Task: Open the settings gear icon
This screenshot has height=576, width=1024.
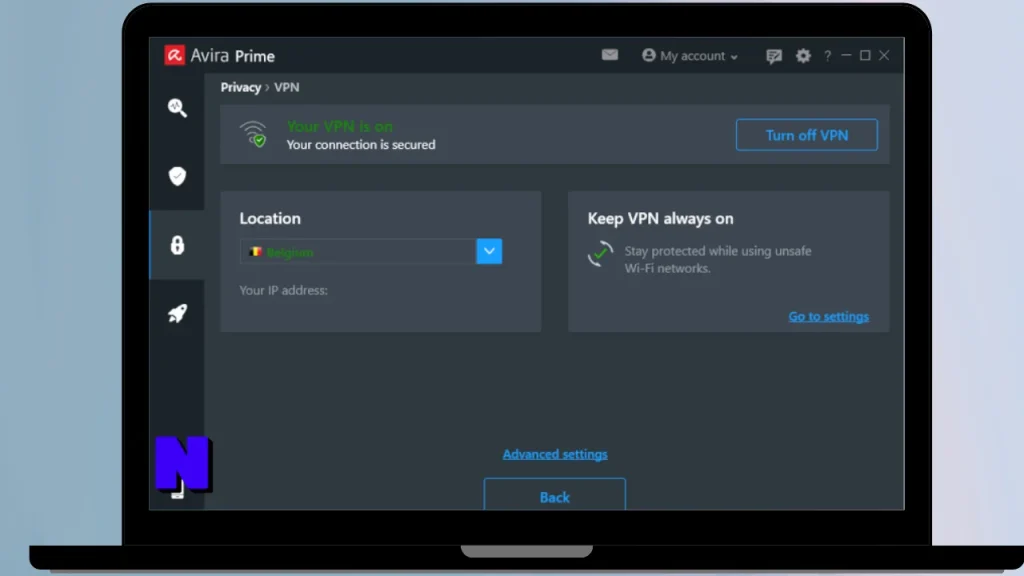Action: tap(803, 56)
